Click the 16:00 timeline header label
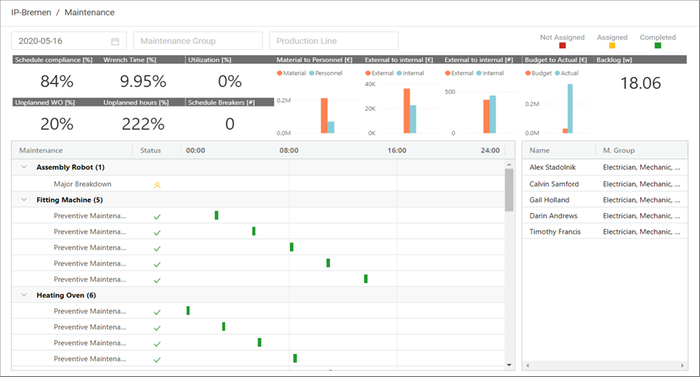Screen dimensions: 700x377 (x=397, y=151)
